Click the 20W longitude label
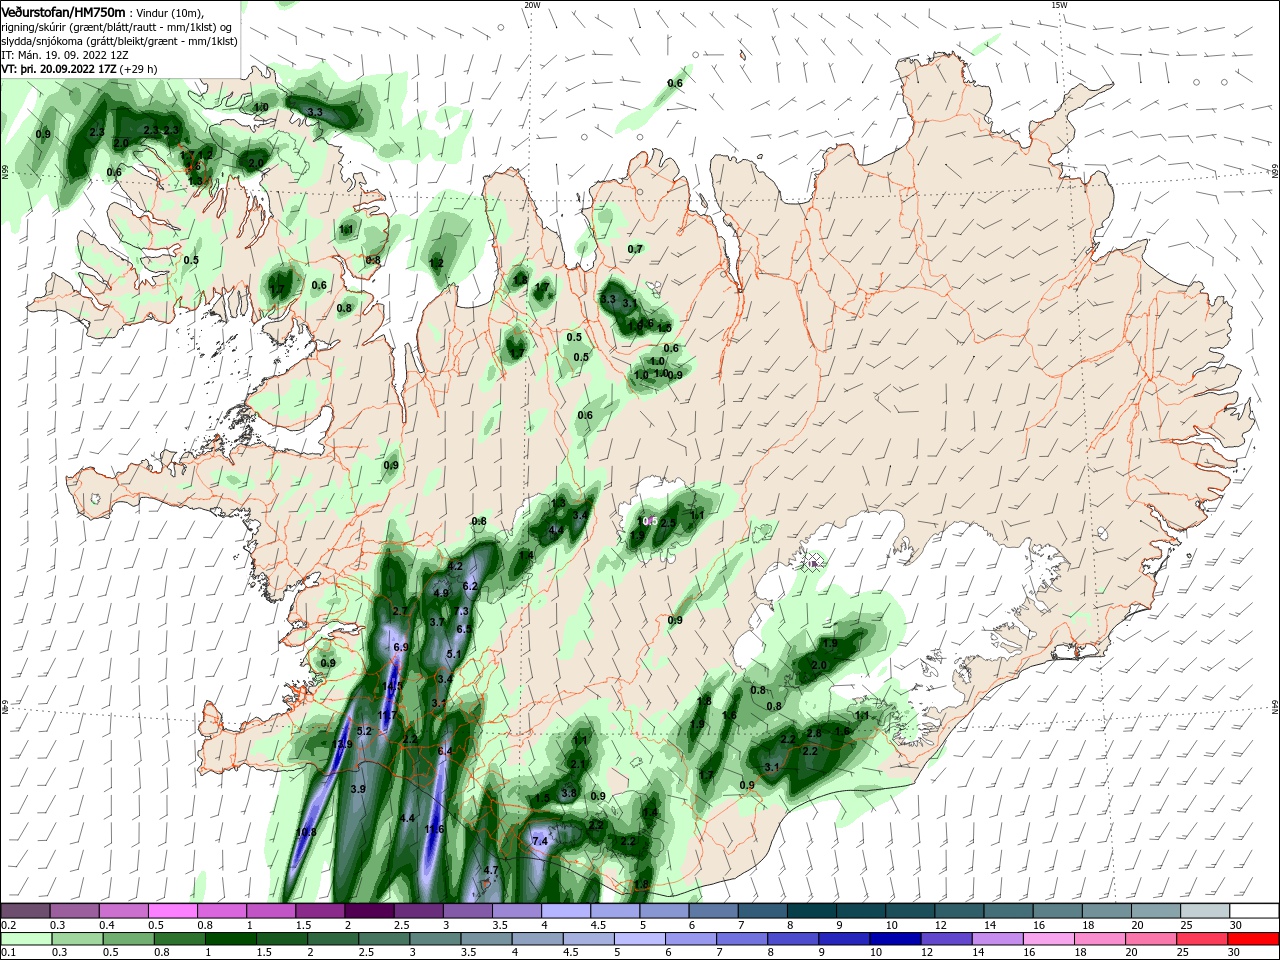Image resolution: width=1280 pixels, height=960 pixels. pyautogui.click(x=532, y=5)
